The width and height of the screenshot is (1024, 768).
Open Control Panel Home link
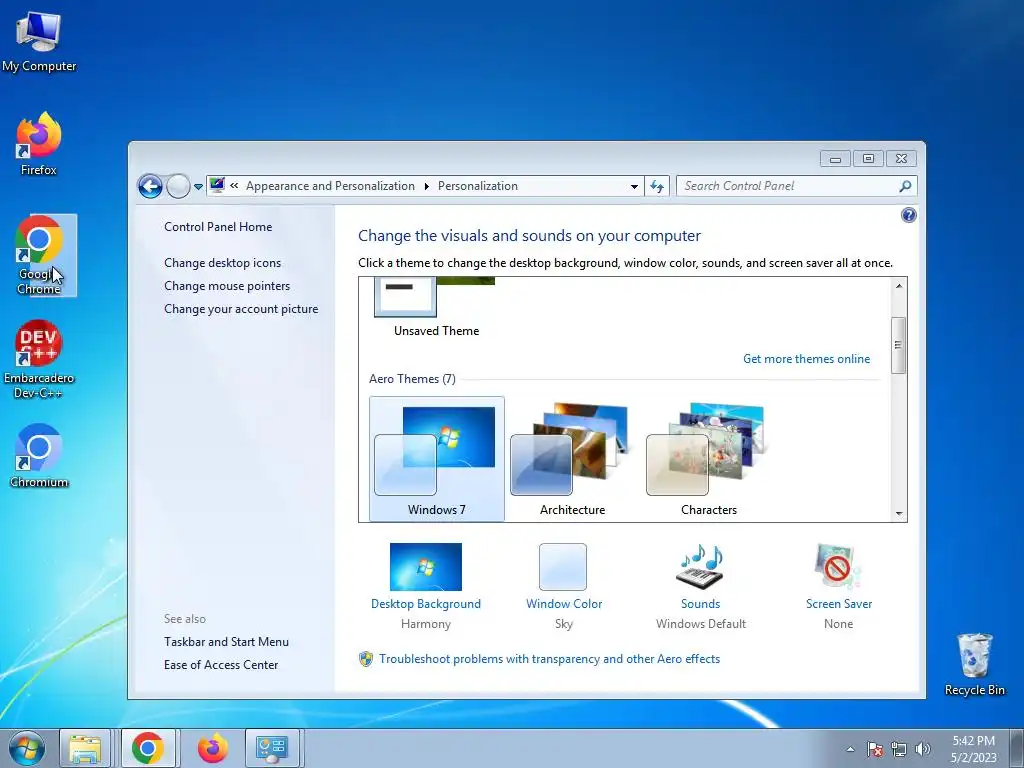[x=218, y=227]
